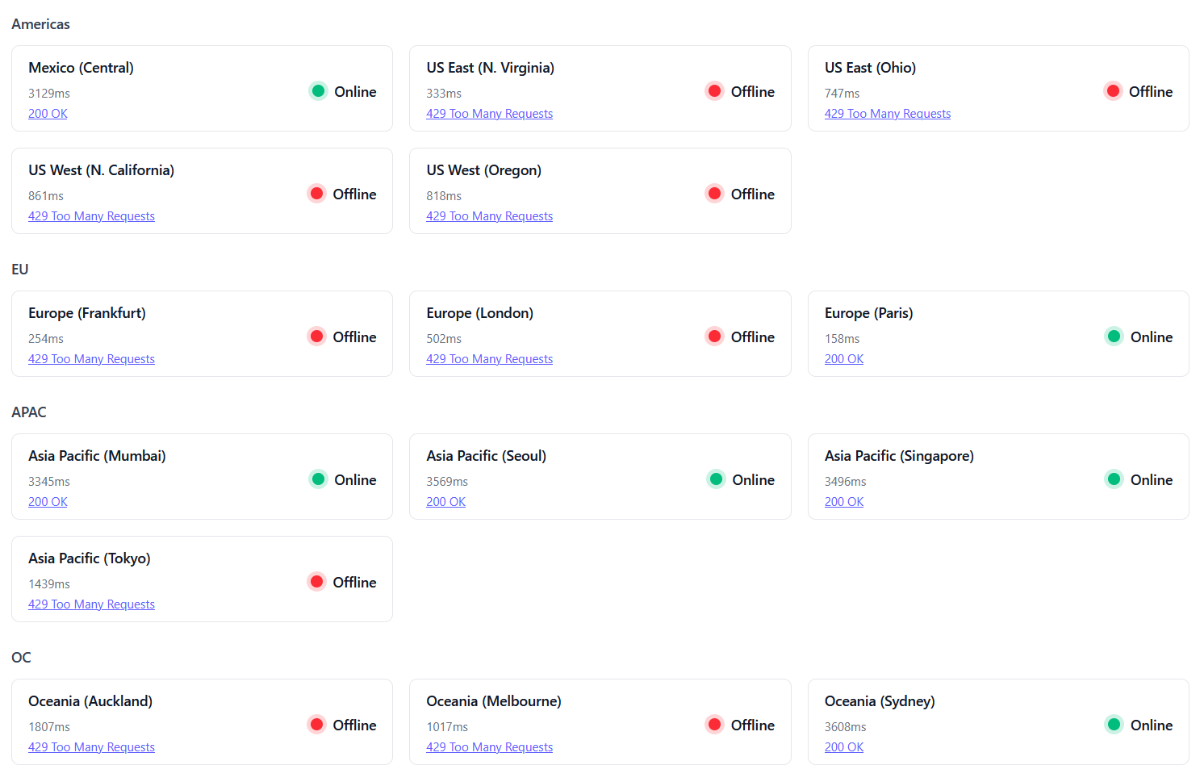
Task: Click red status indicator on Europe (Frankfurt)
Action: click(x=317, y=336)
